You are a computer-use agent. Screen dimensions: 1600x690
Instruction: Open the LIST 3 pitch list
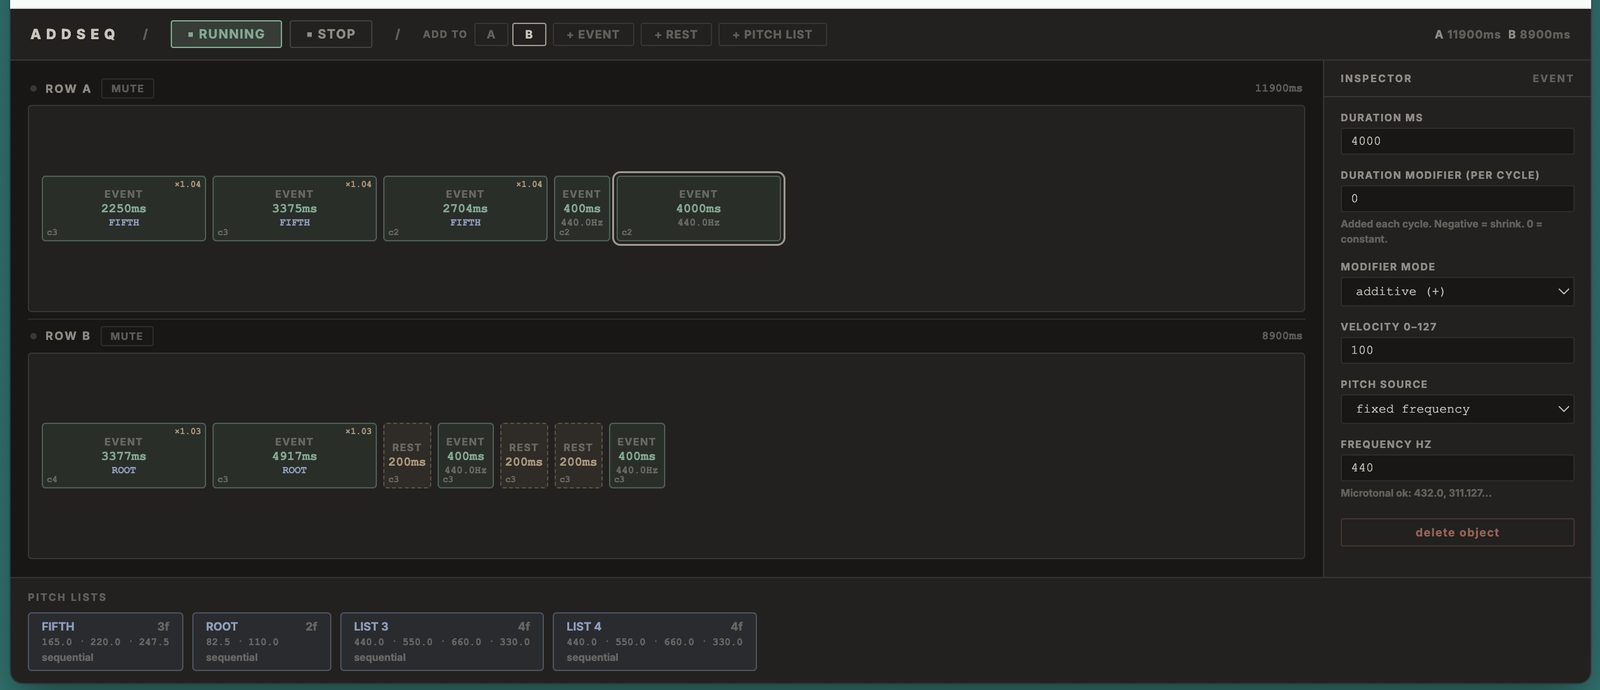(442, 641)
